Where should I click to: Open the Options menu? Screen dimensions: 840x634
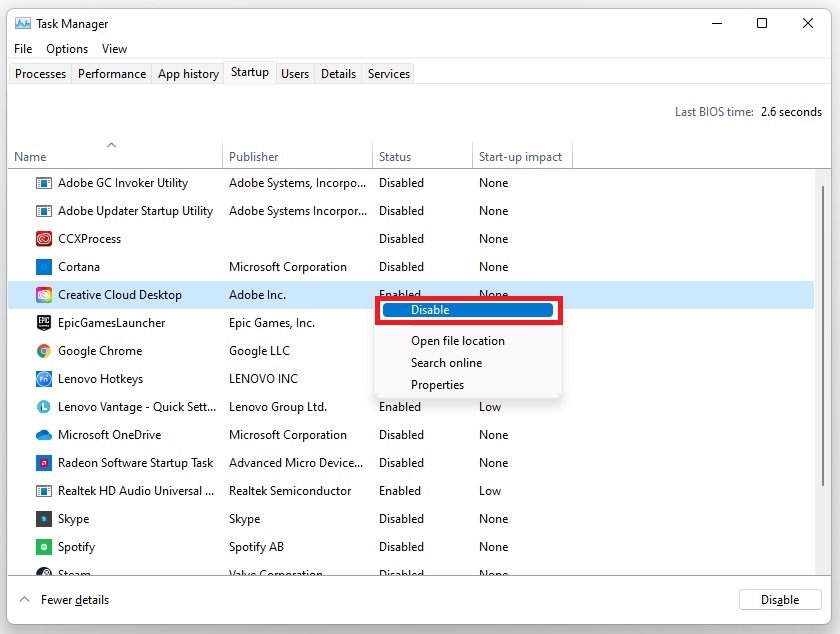(67, 49)
